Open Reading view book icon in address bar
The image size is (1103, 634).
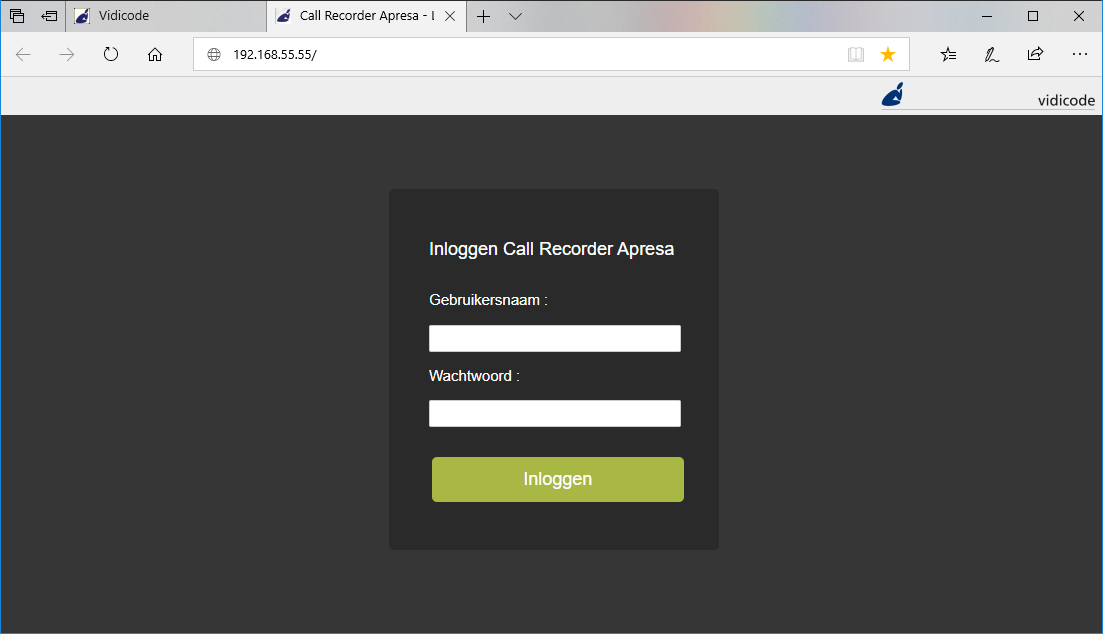click(855, 54)
